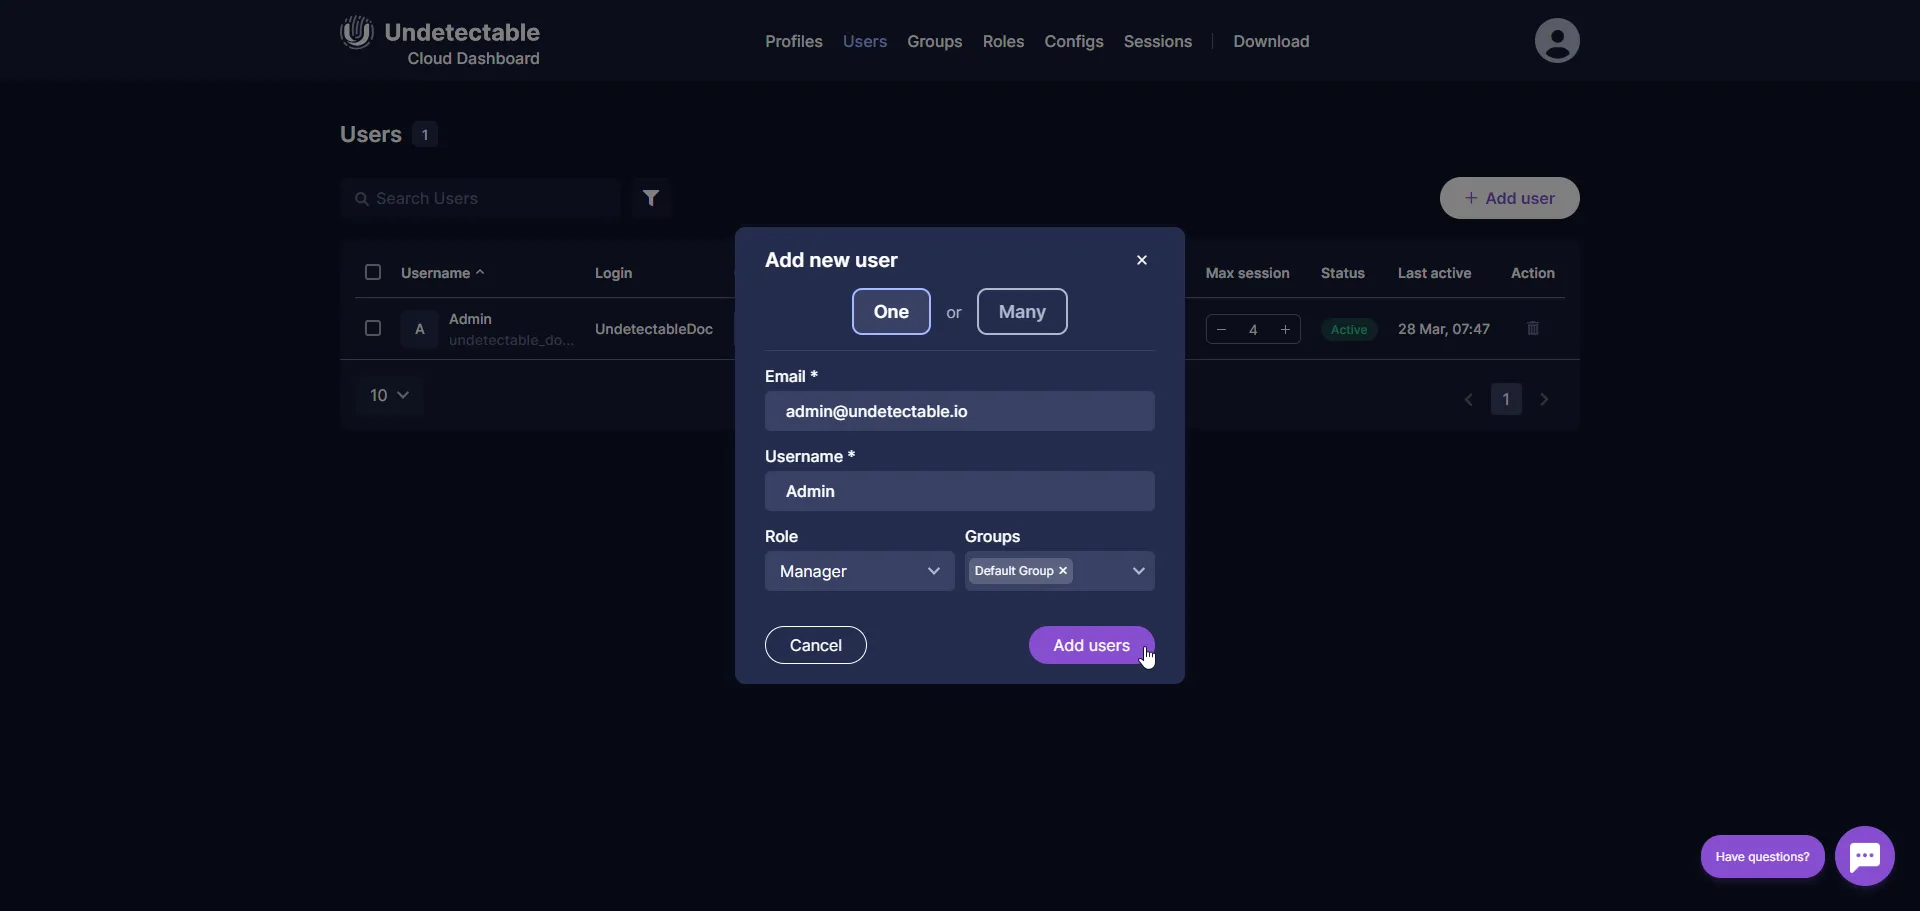Select the One user option
Viewport: 1920px width, 911px height.
click(891, 311)
